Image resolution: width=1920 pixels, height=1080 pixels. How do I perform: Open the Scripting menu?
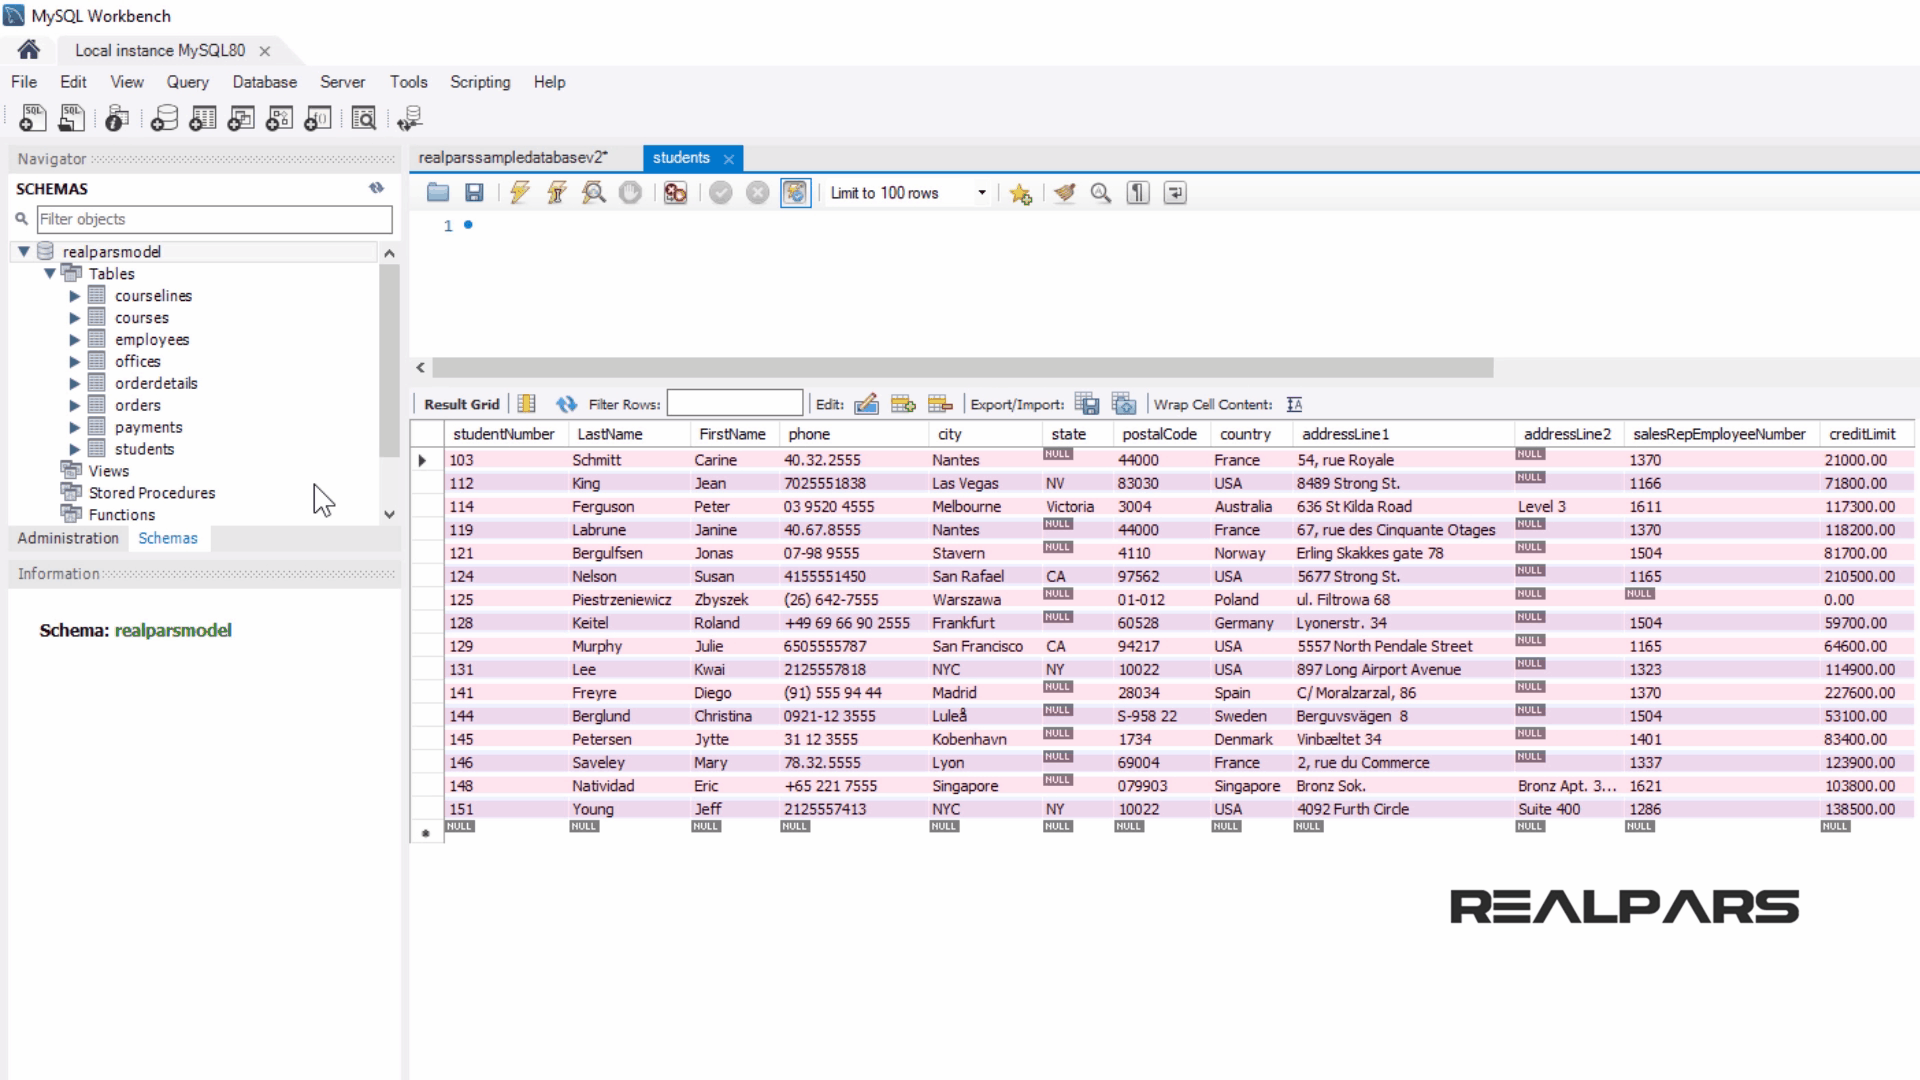pyautogui.click(x=479, y=82)
